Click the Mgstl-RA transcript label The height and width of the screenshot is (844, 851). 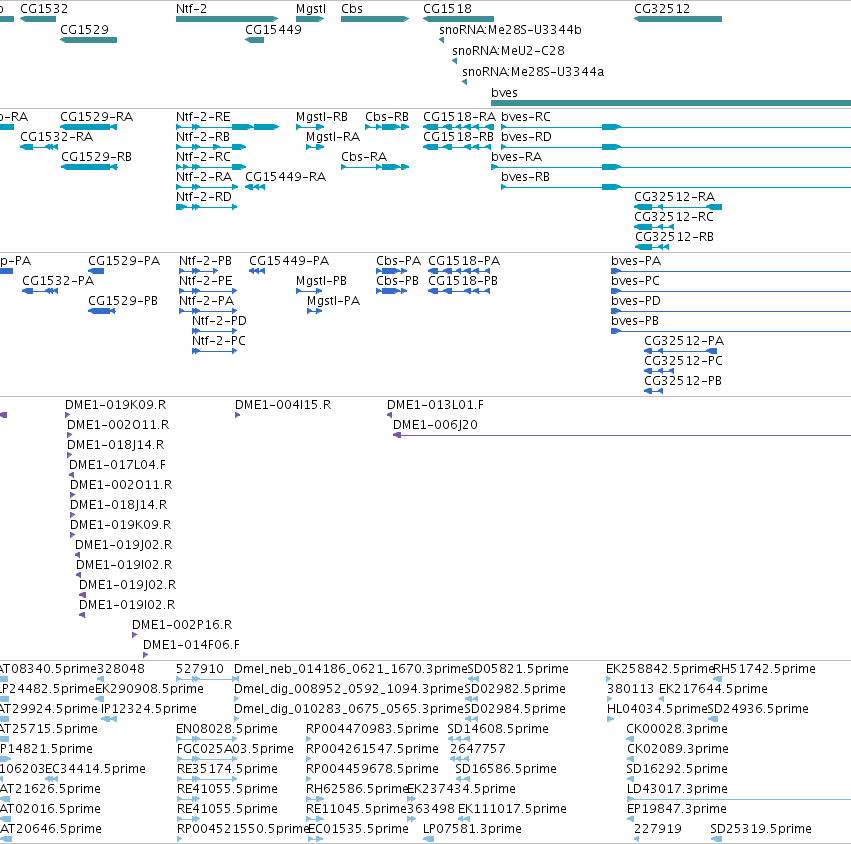(x=333, y=137)
